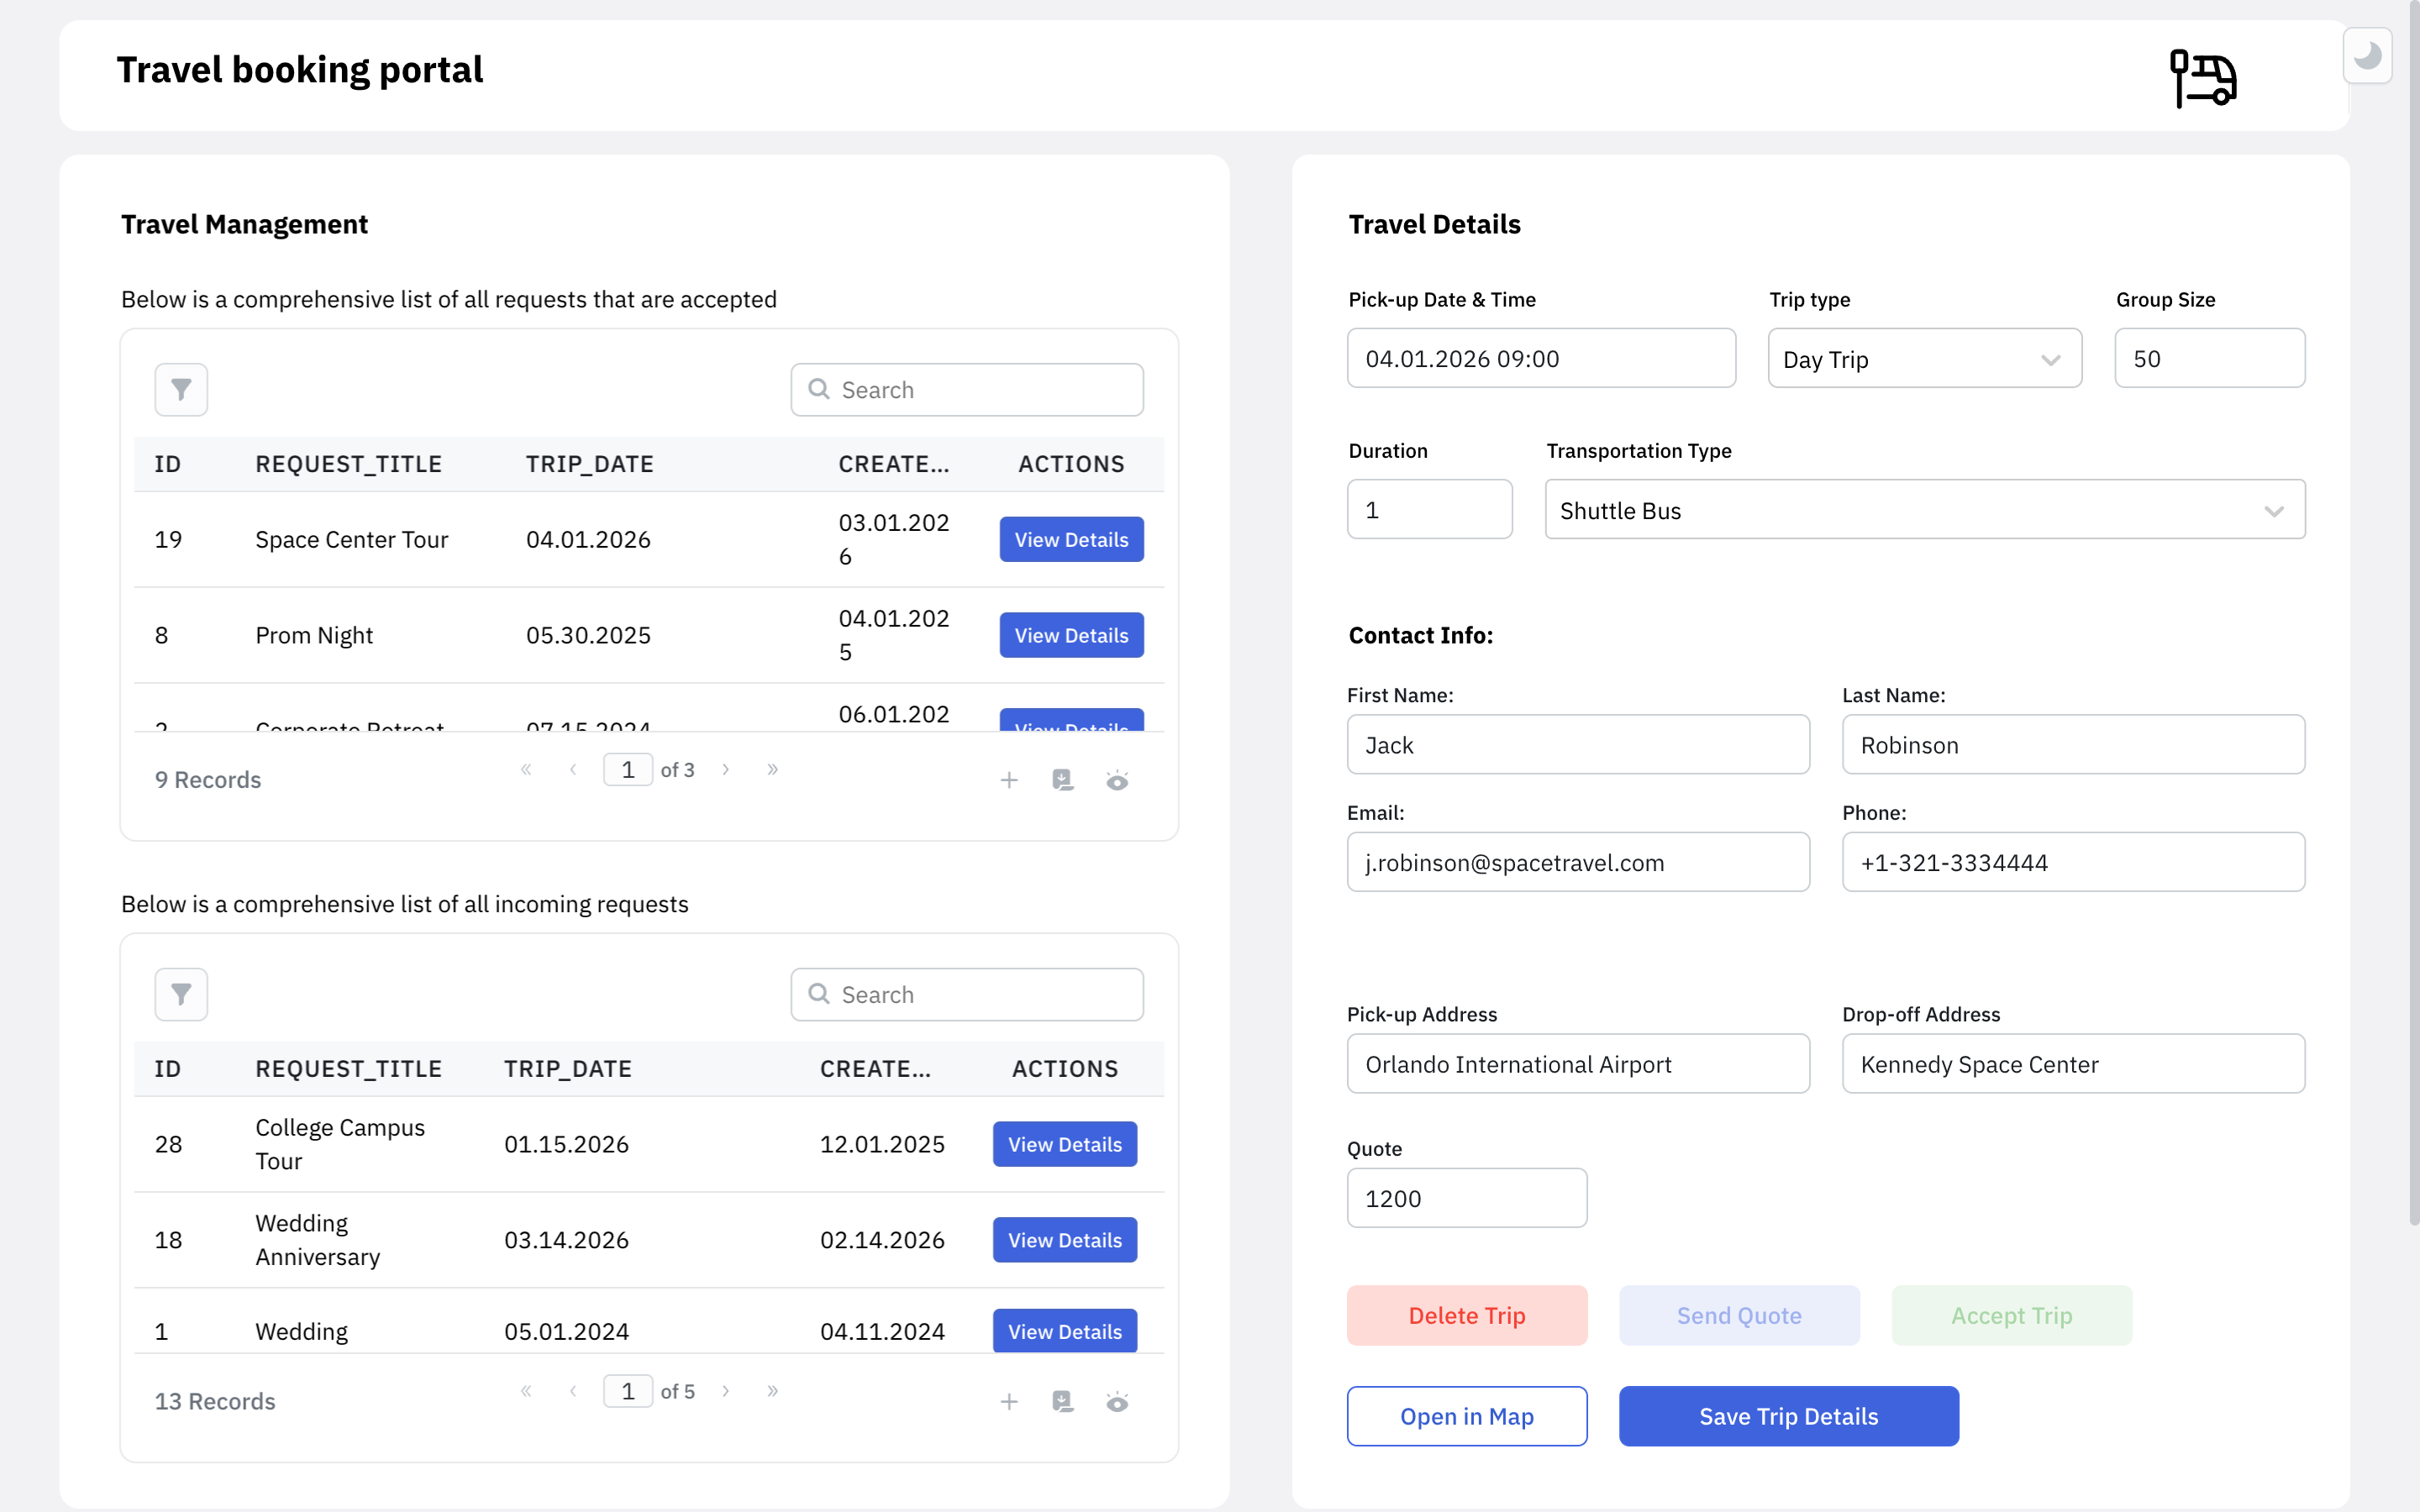Viewport: 2420px width, 1512px height.
Task: Open the Transportation Type dropdown
Action: 1924,510
